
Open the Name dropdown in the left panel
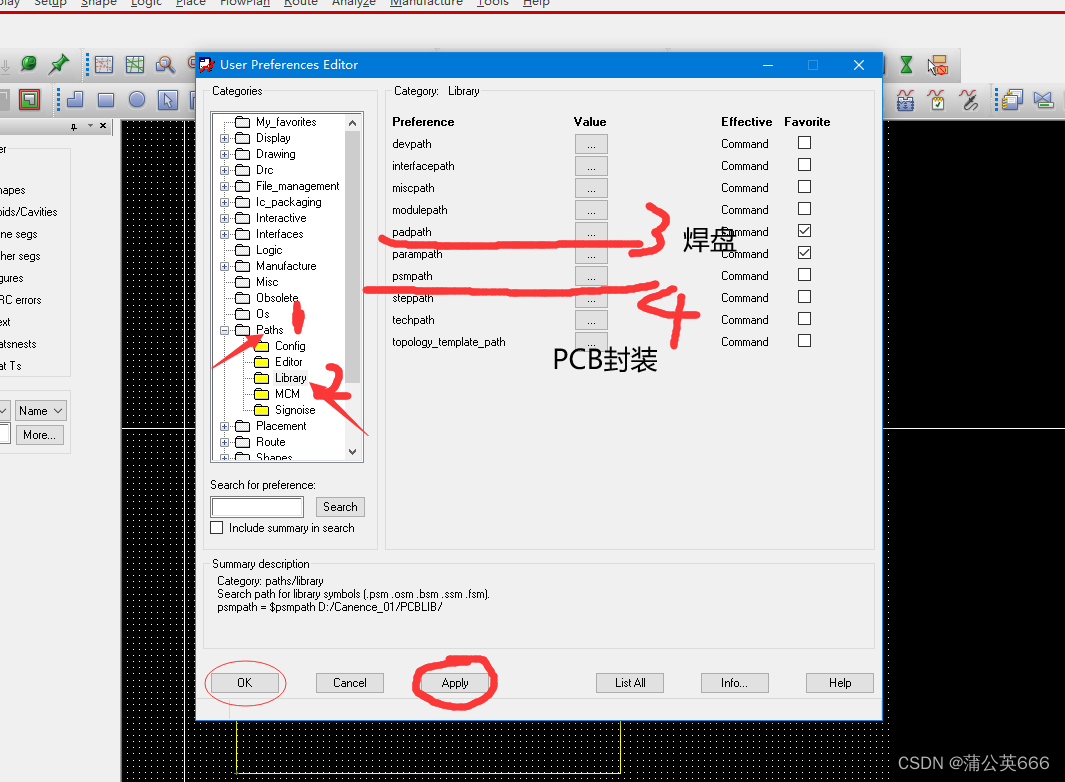(x=41, y=411)
